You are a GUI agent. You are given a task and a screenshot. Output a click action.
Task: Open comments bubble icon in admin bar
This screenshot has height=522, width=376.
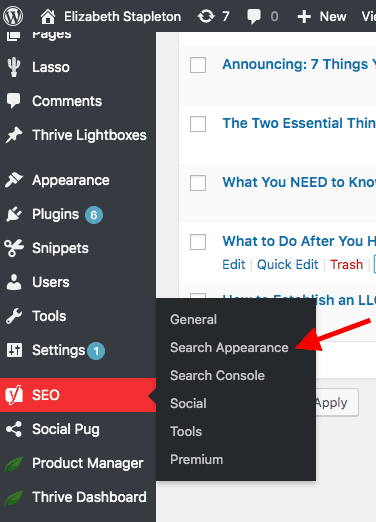254,16
